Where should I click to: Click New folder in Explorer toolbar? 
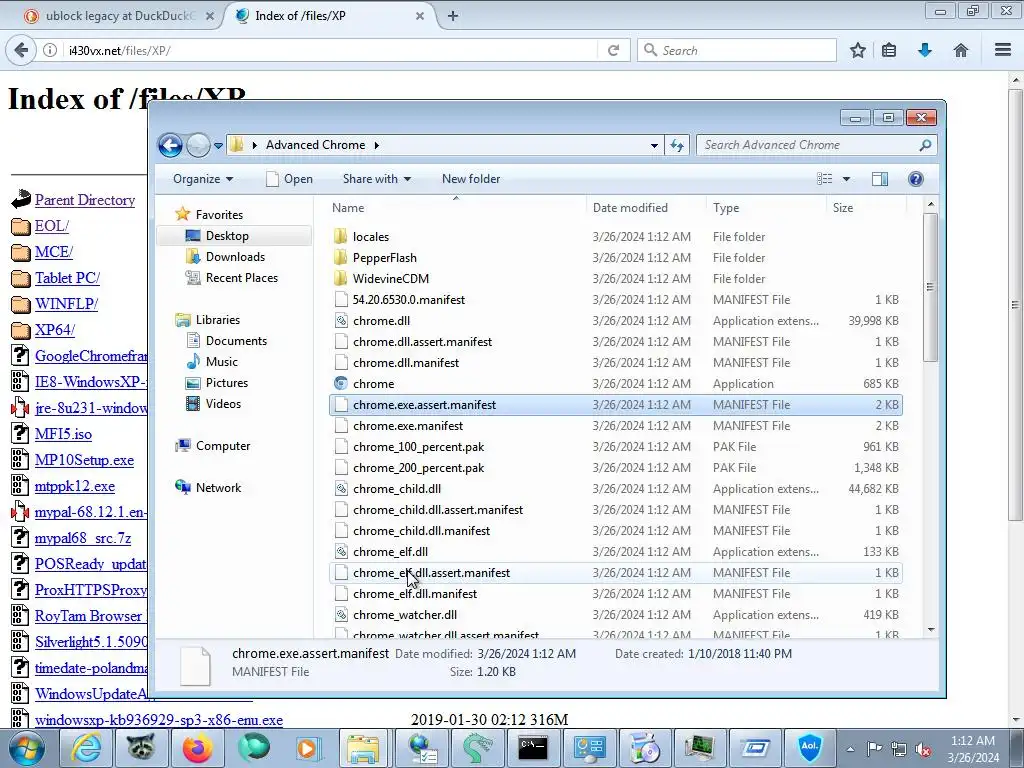pyautogui.click(x=471, y=179)
